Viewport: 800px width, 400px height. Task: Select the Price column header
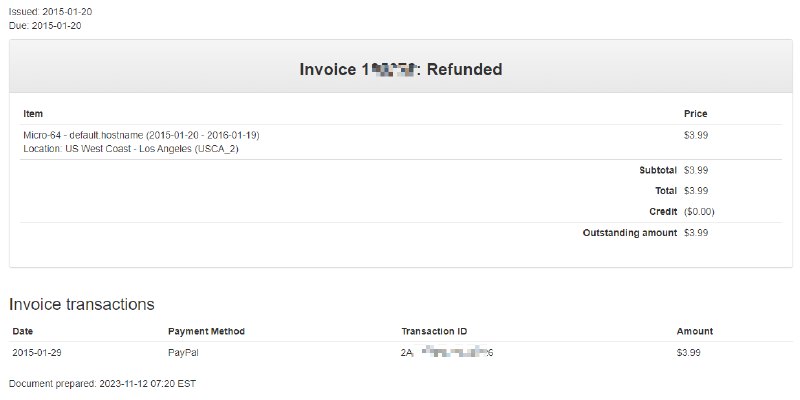[695, 113]
